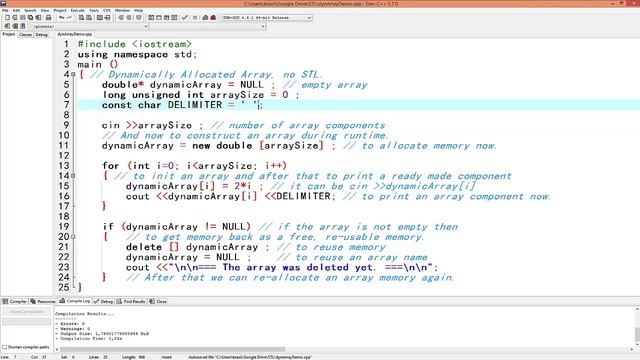The image size is (640, 360).
Task: Click the Replace toolbar icon
Action: tap(89, 18)
